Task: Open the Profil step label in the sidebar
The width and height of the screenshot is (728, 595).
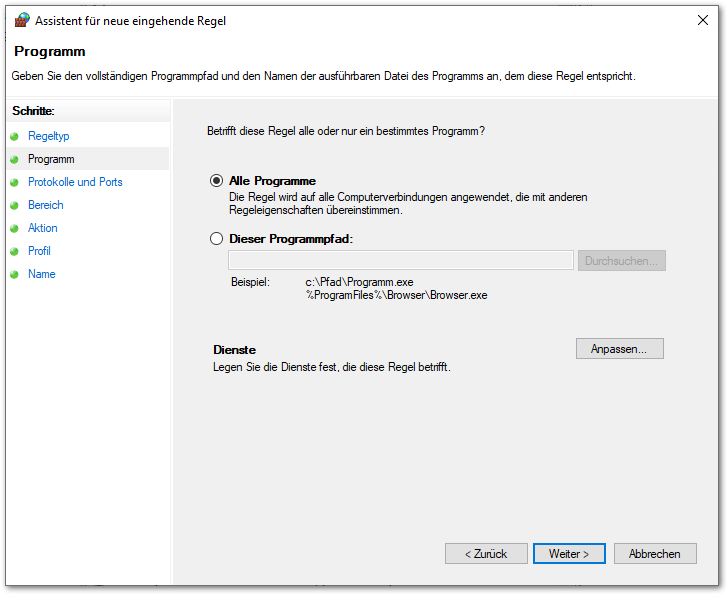Action: (39, 251)
